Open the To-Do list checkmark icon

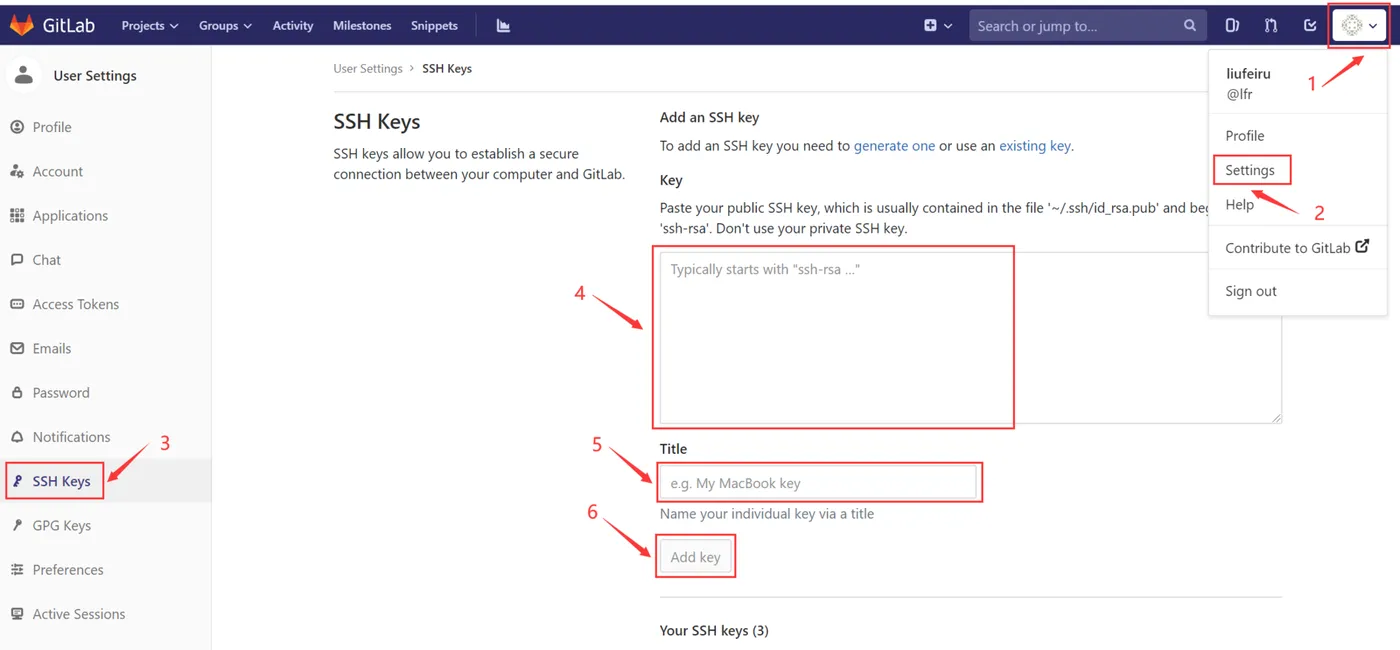tap(1310, 25)
